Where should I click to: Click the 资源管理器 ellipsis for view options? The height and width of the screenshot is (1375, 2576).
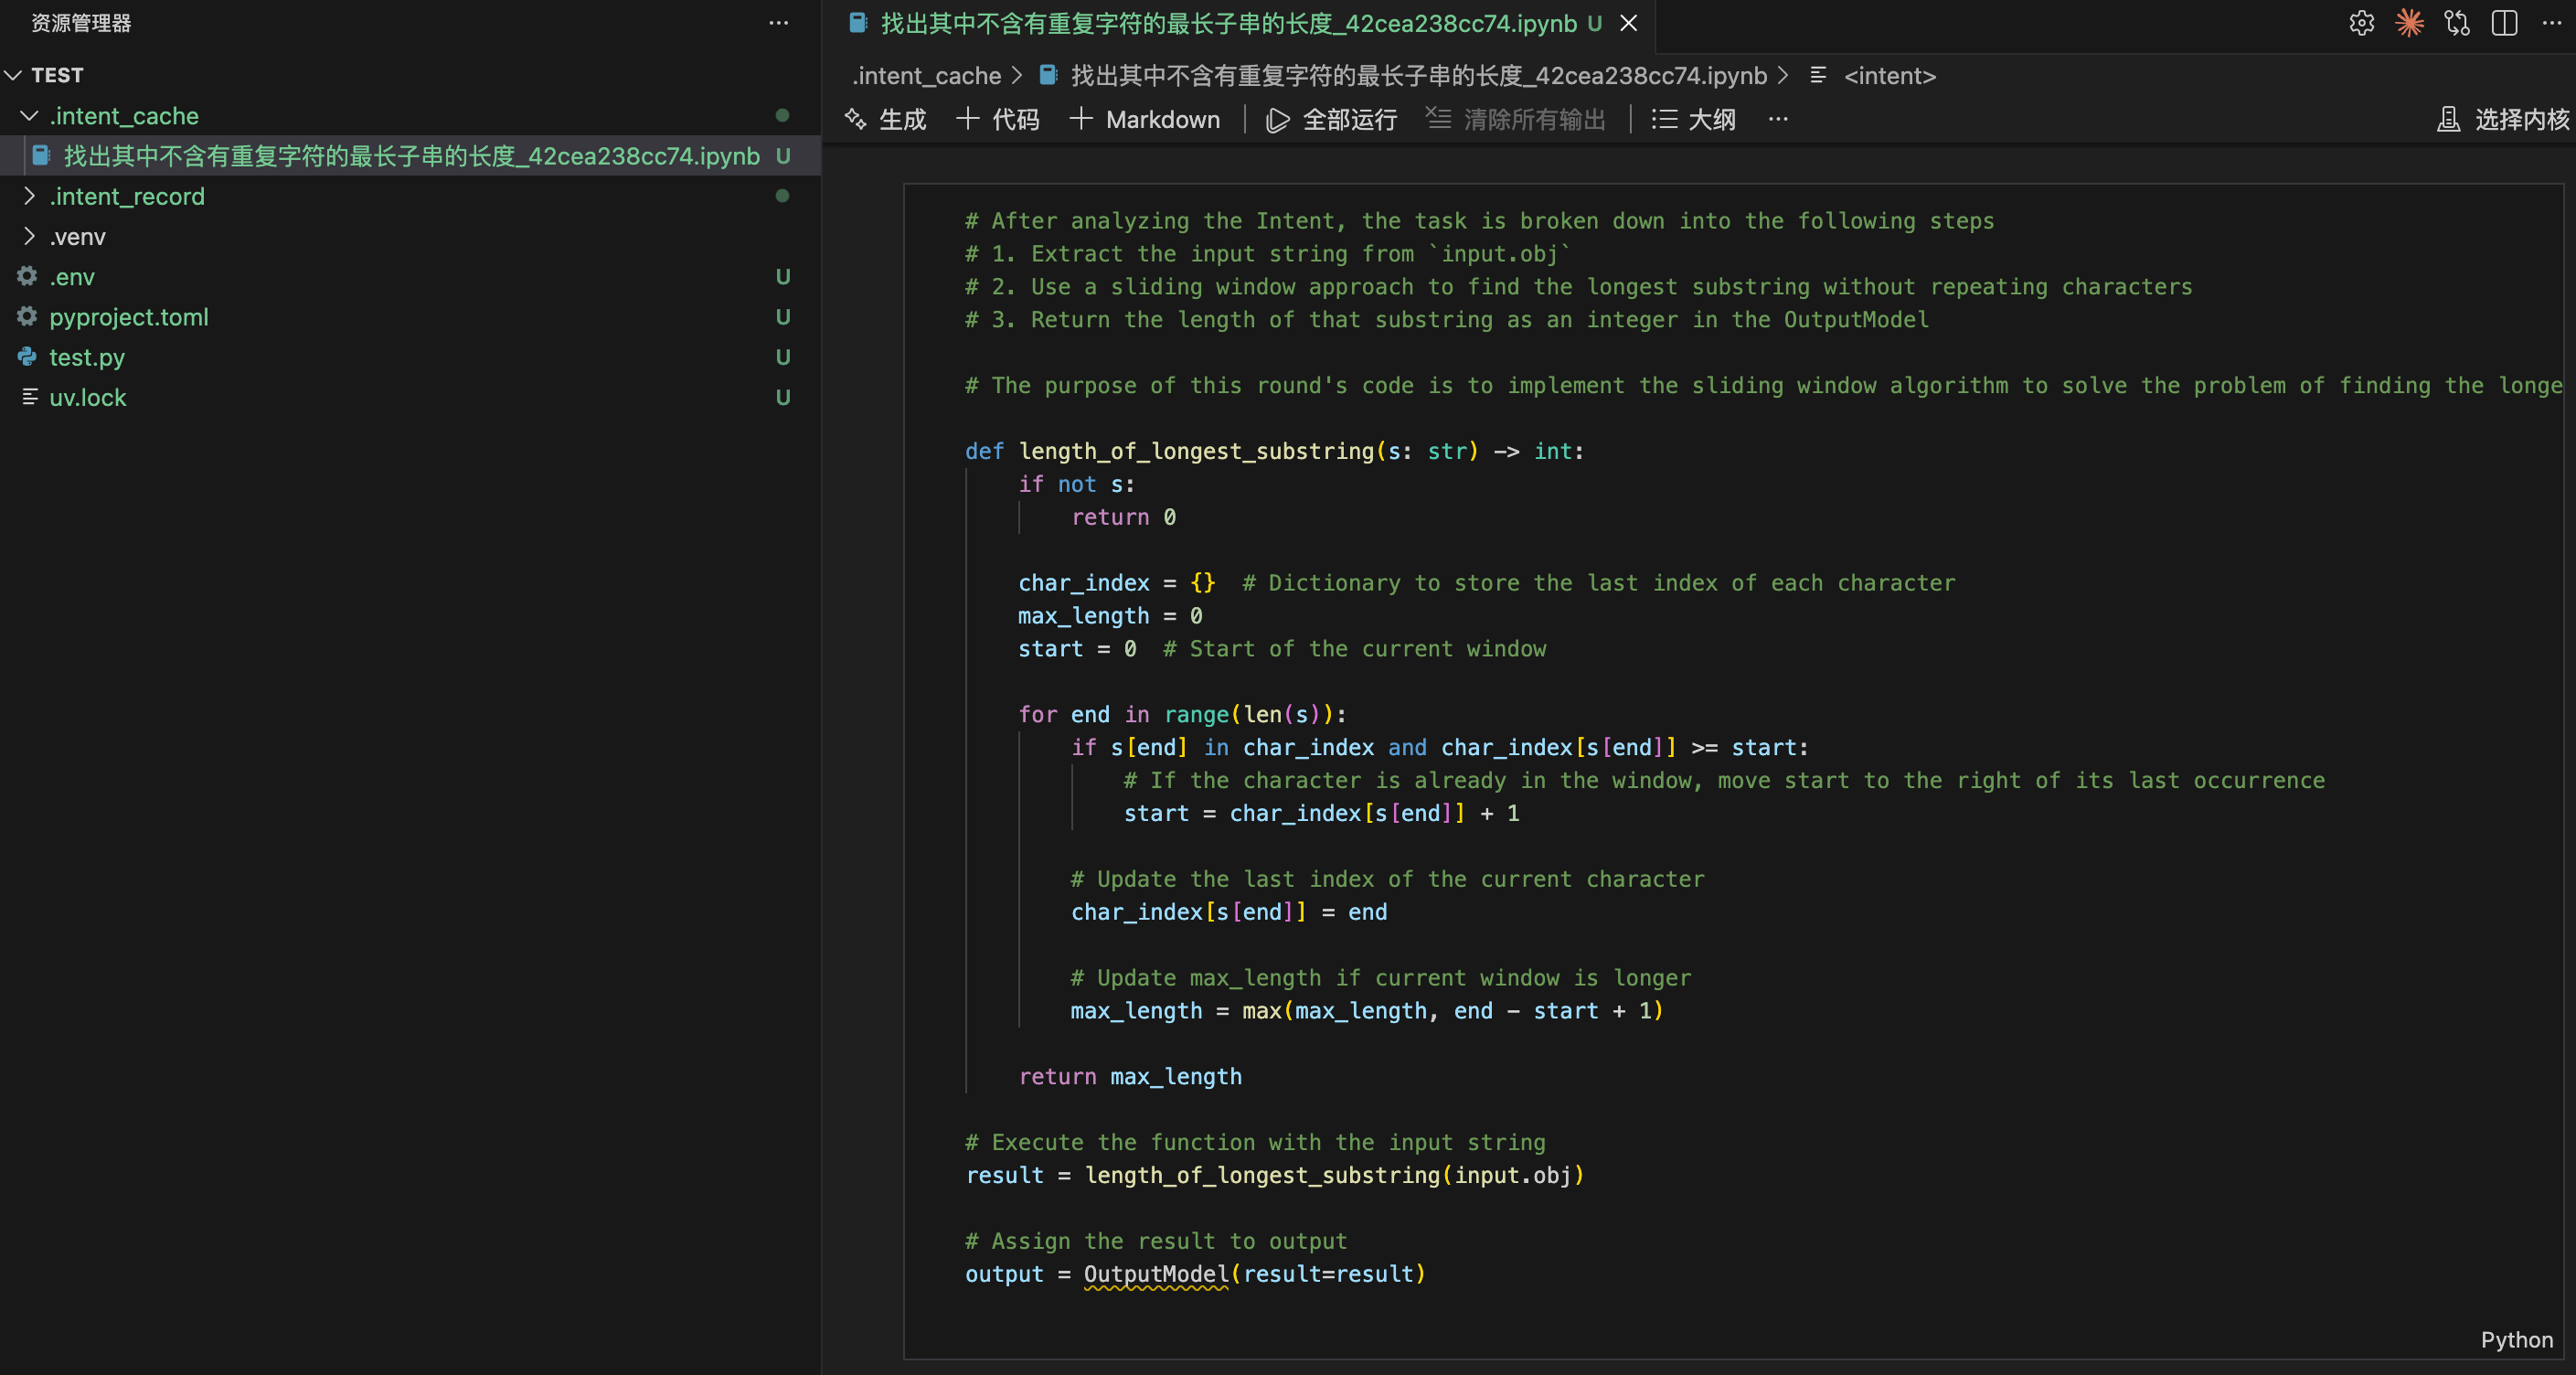(779, 23)
